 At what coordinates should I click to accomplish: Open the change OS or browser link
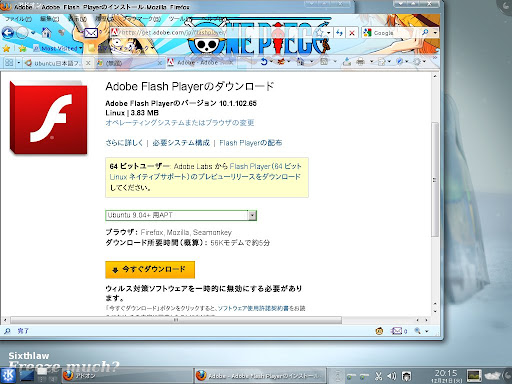[180, 123]
